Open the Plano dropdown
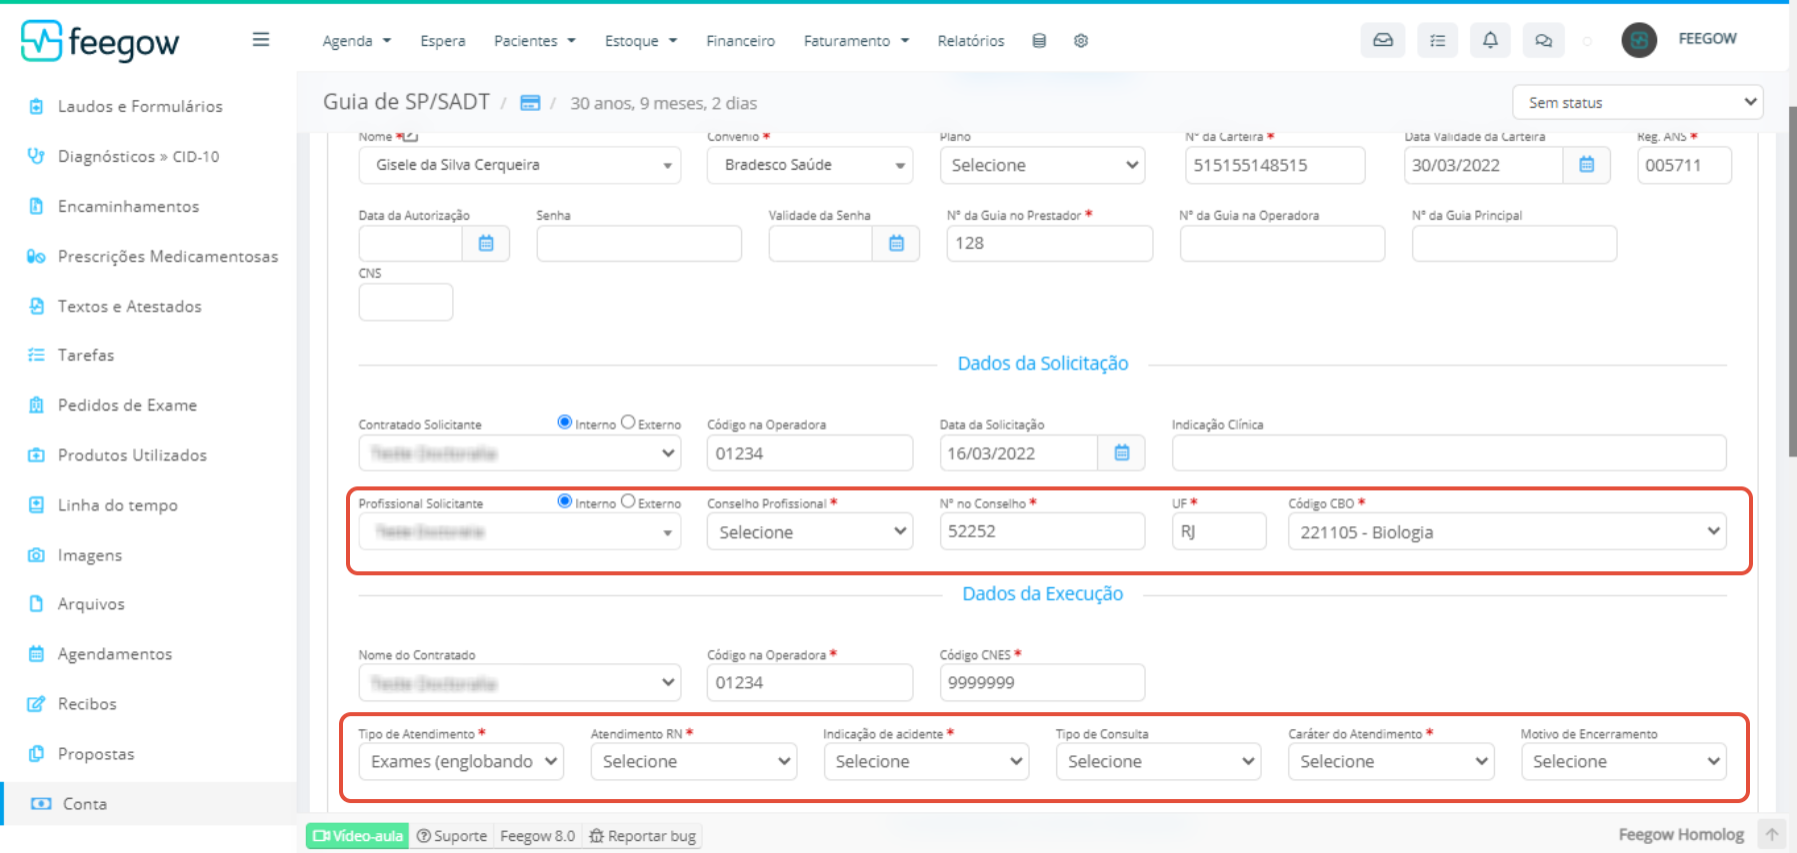The width and height of the screenshot is (1797, 853). 1042,165
